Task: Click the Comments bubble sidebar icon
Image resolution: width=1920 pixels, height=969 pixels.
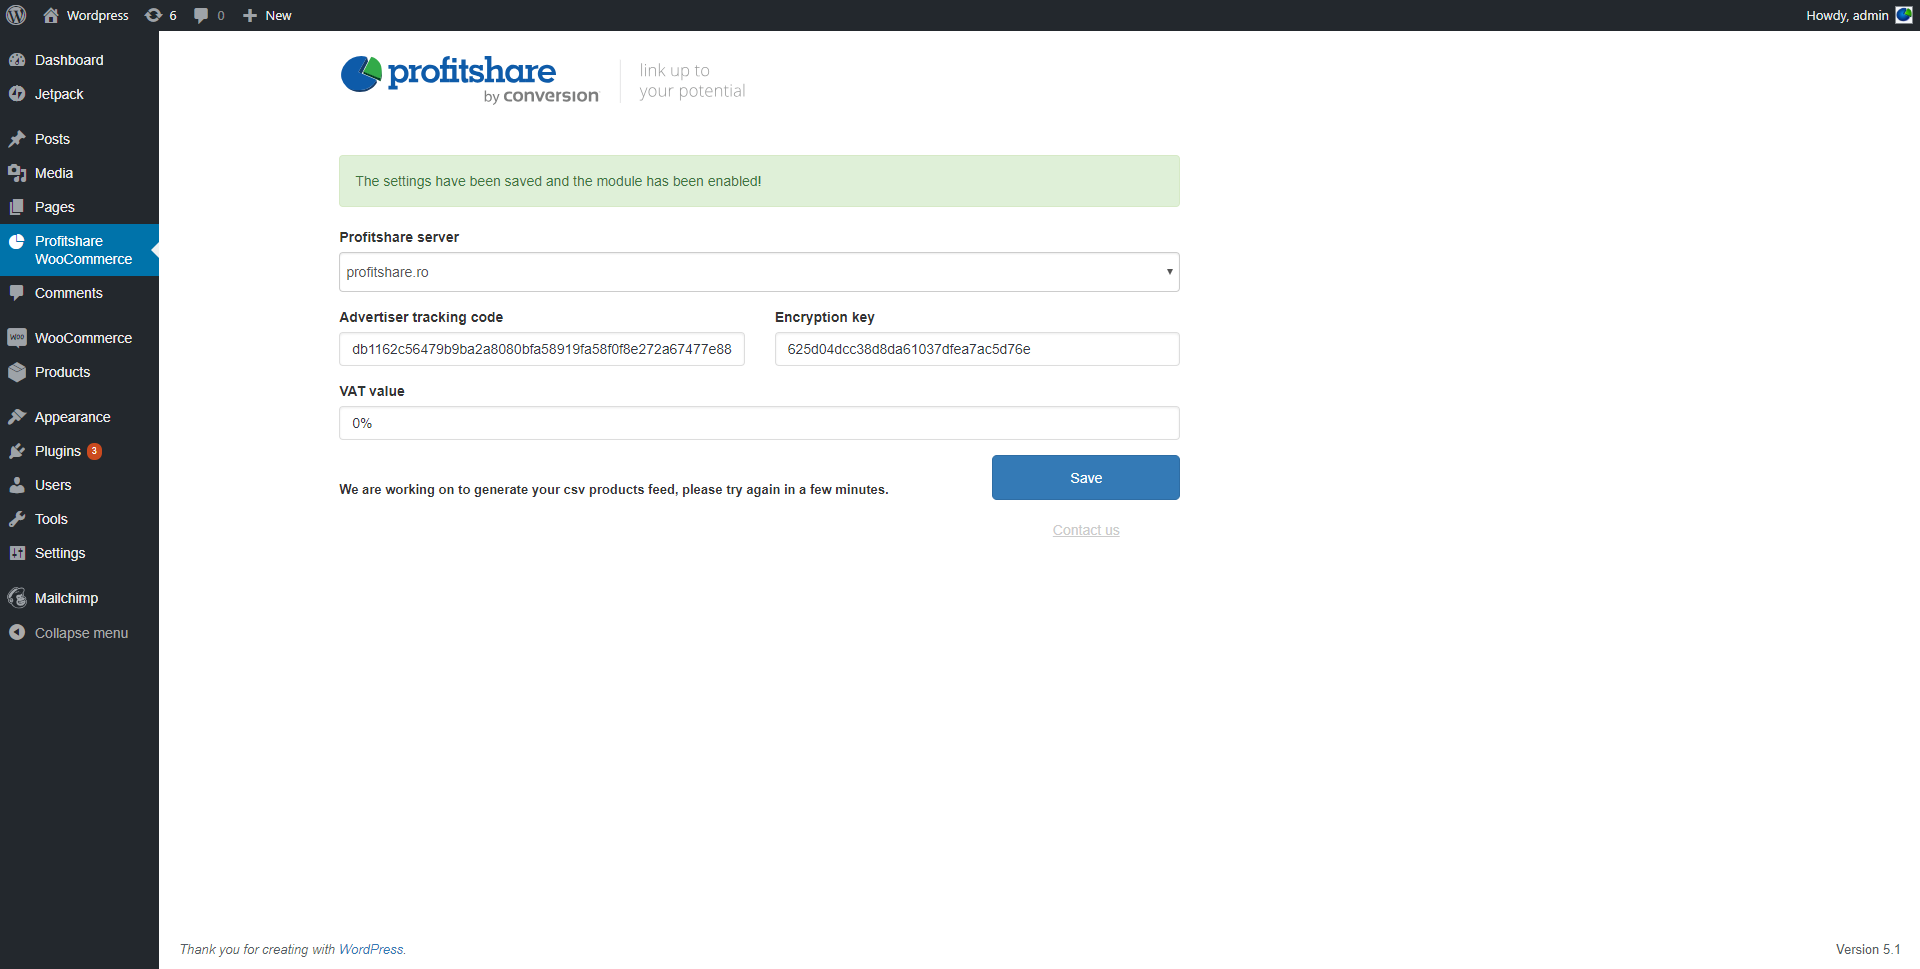Action: [17, 293]
